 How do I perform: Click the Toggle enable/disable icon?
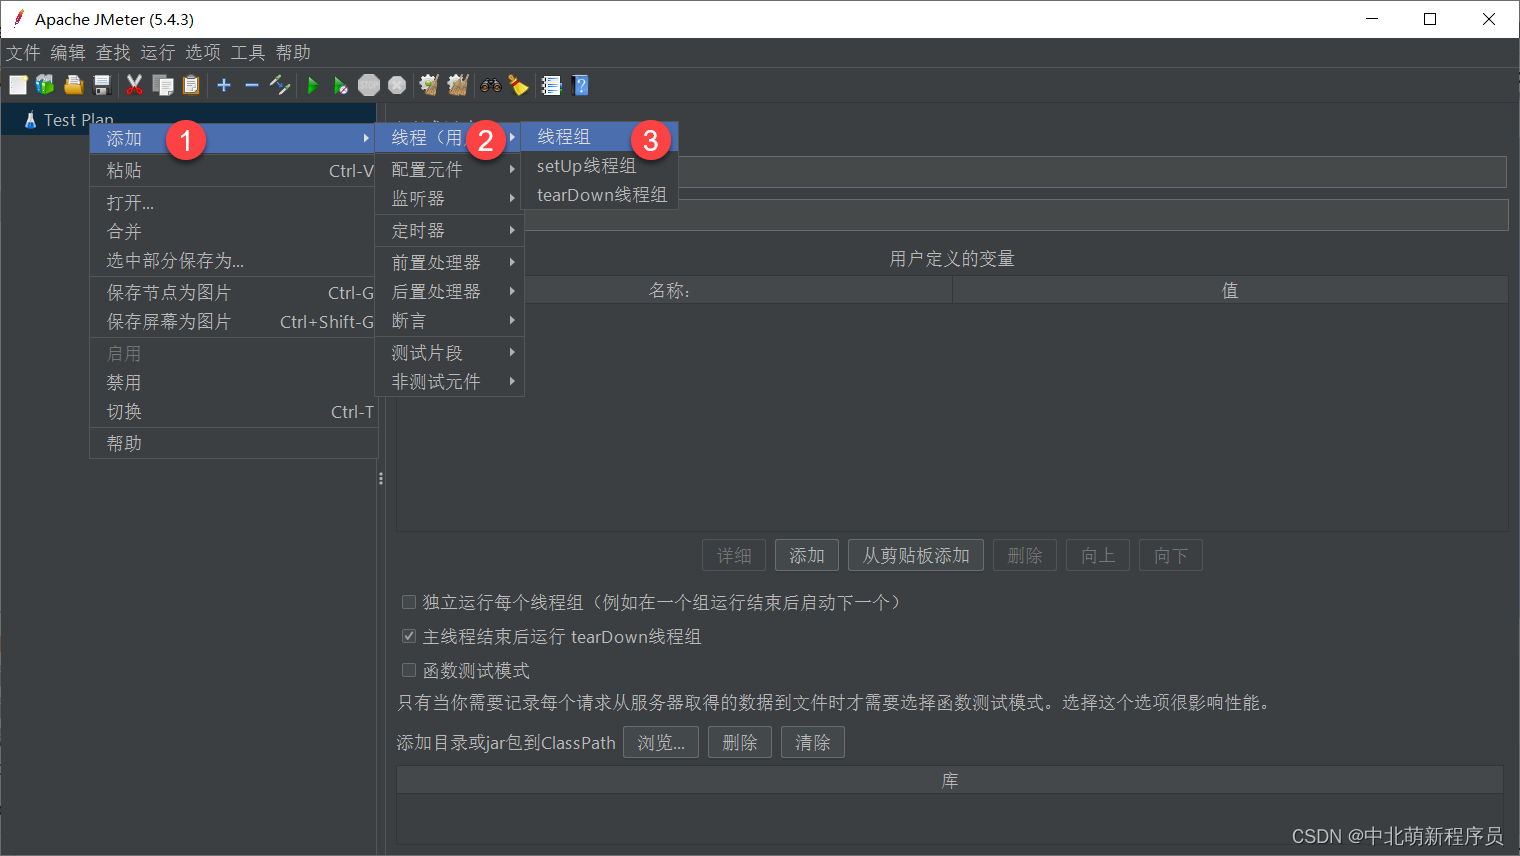click(280, 85)
